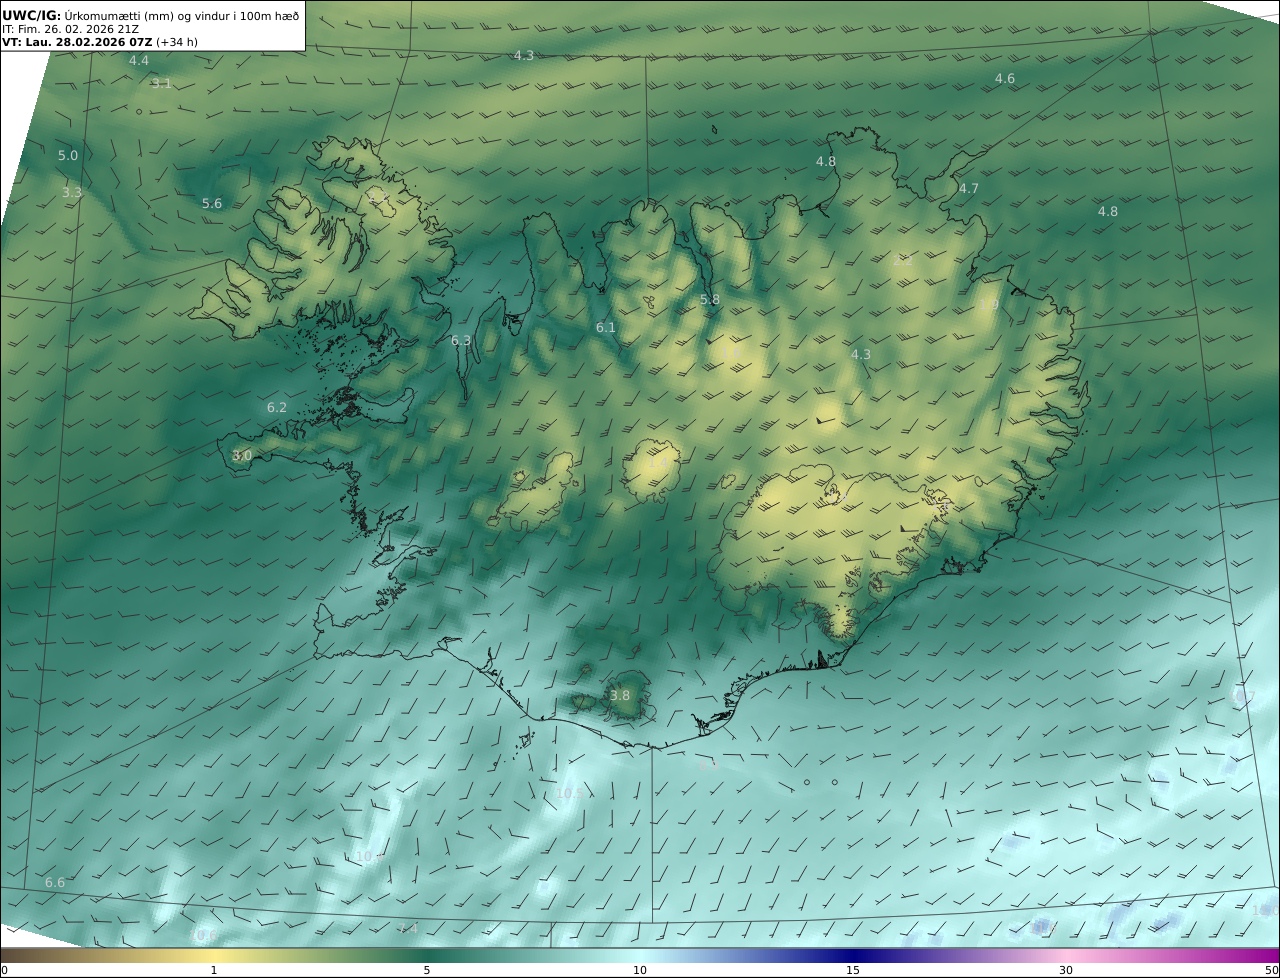
Task: Click the 3.3 value label
Action: [72, 193]
